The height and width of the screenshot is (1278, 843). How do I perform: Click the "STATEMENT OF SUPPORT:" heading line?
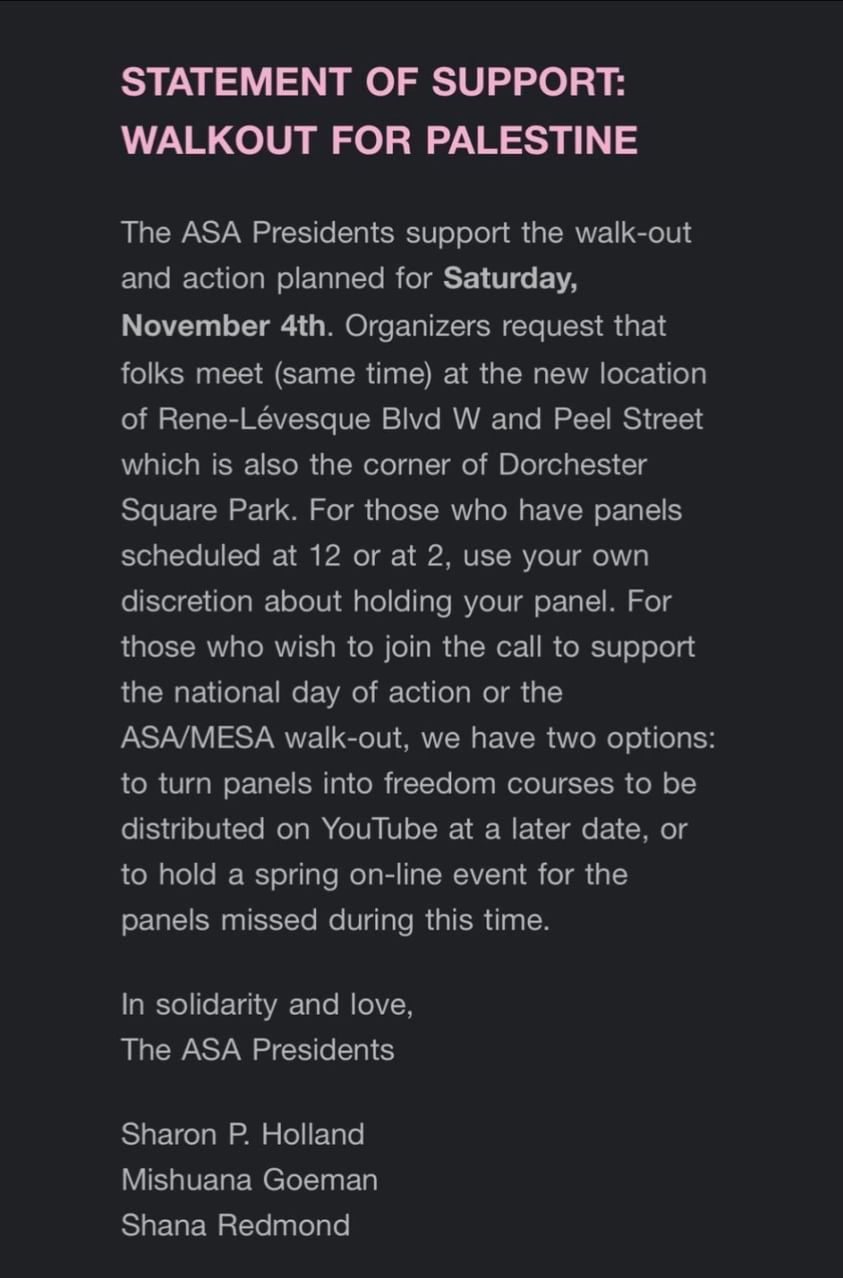pos(373,82)
